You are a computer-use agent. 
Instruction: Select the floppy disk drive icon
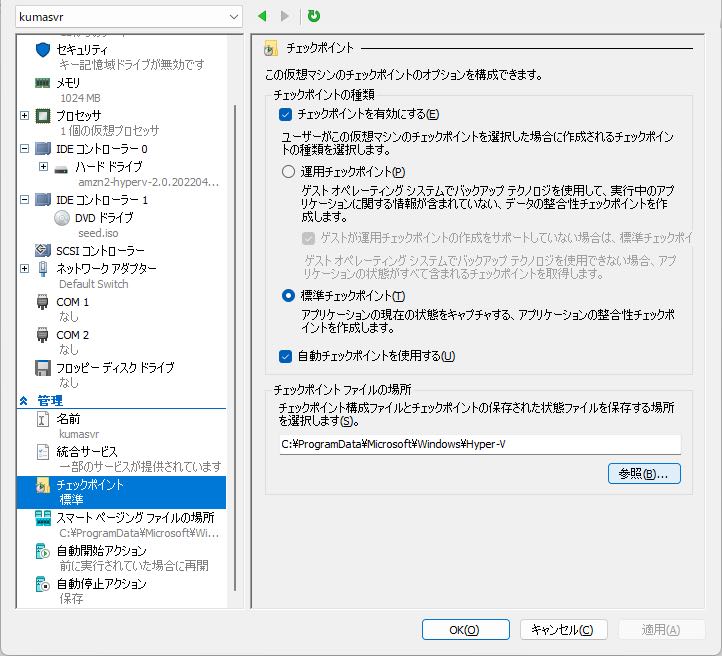click(43, 368)
